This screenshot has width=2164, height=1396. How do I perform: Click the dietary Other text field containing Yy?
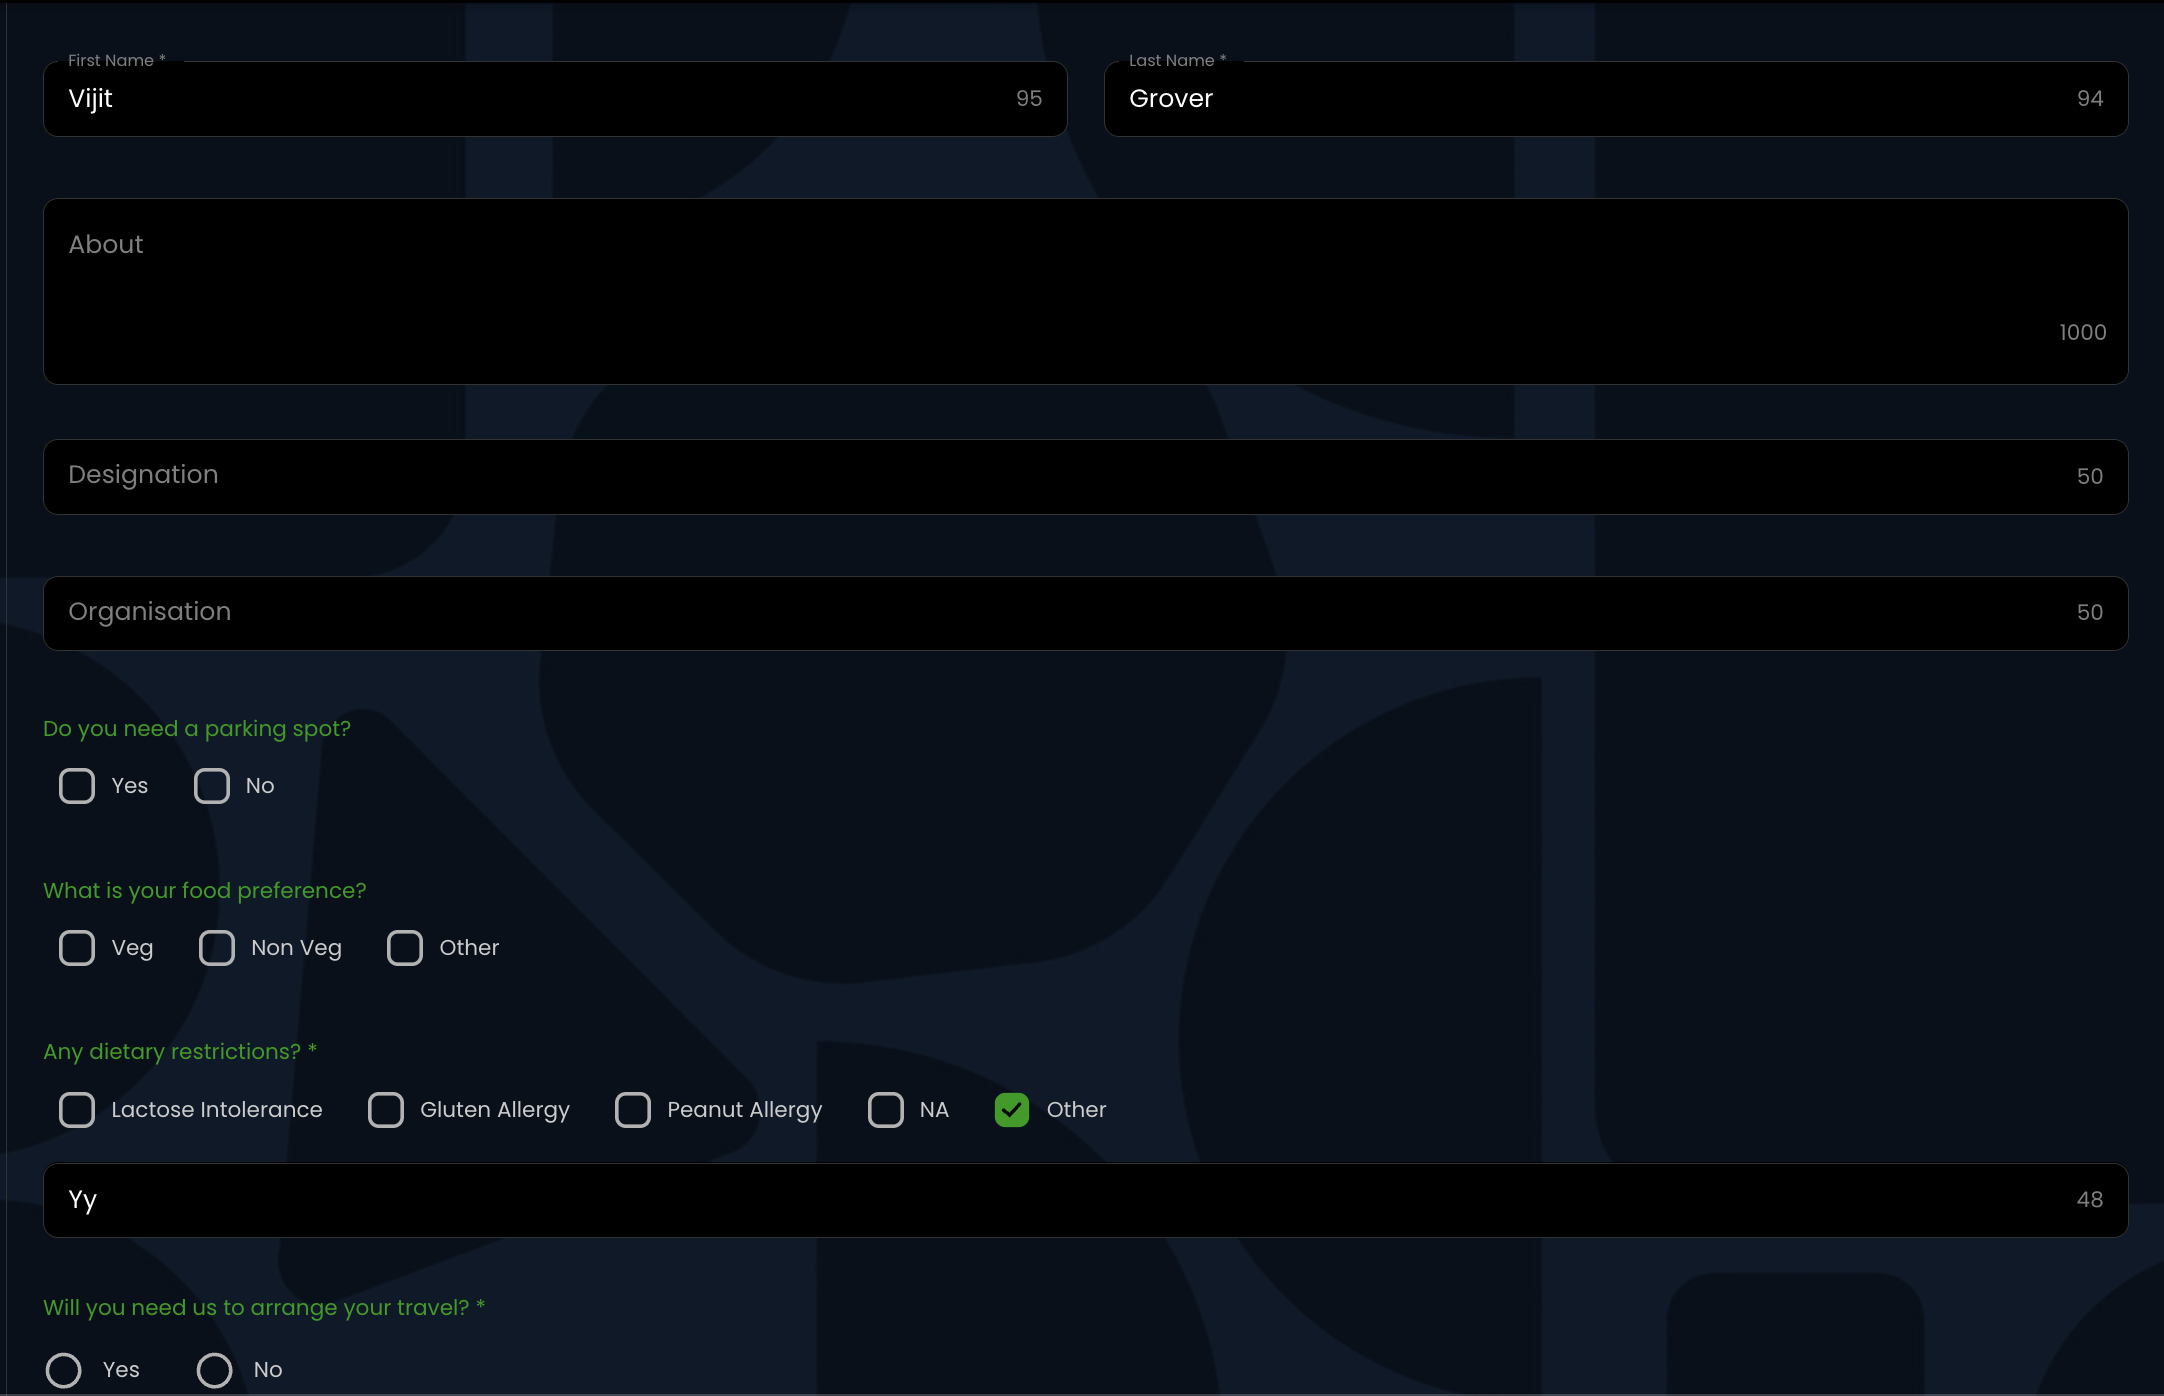(1086, 1200)
